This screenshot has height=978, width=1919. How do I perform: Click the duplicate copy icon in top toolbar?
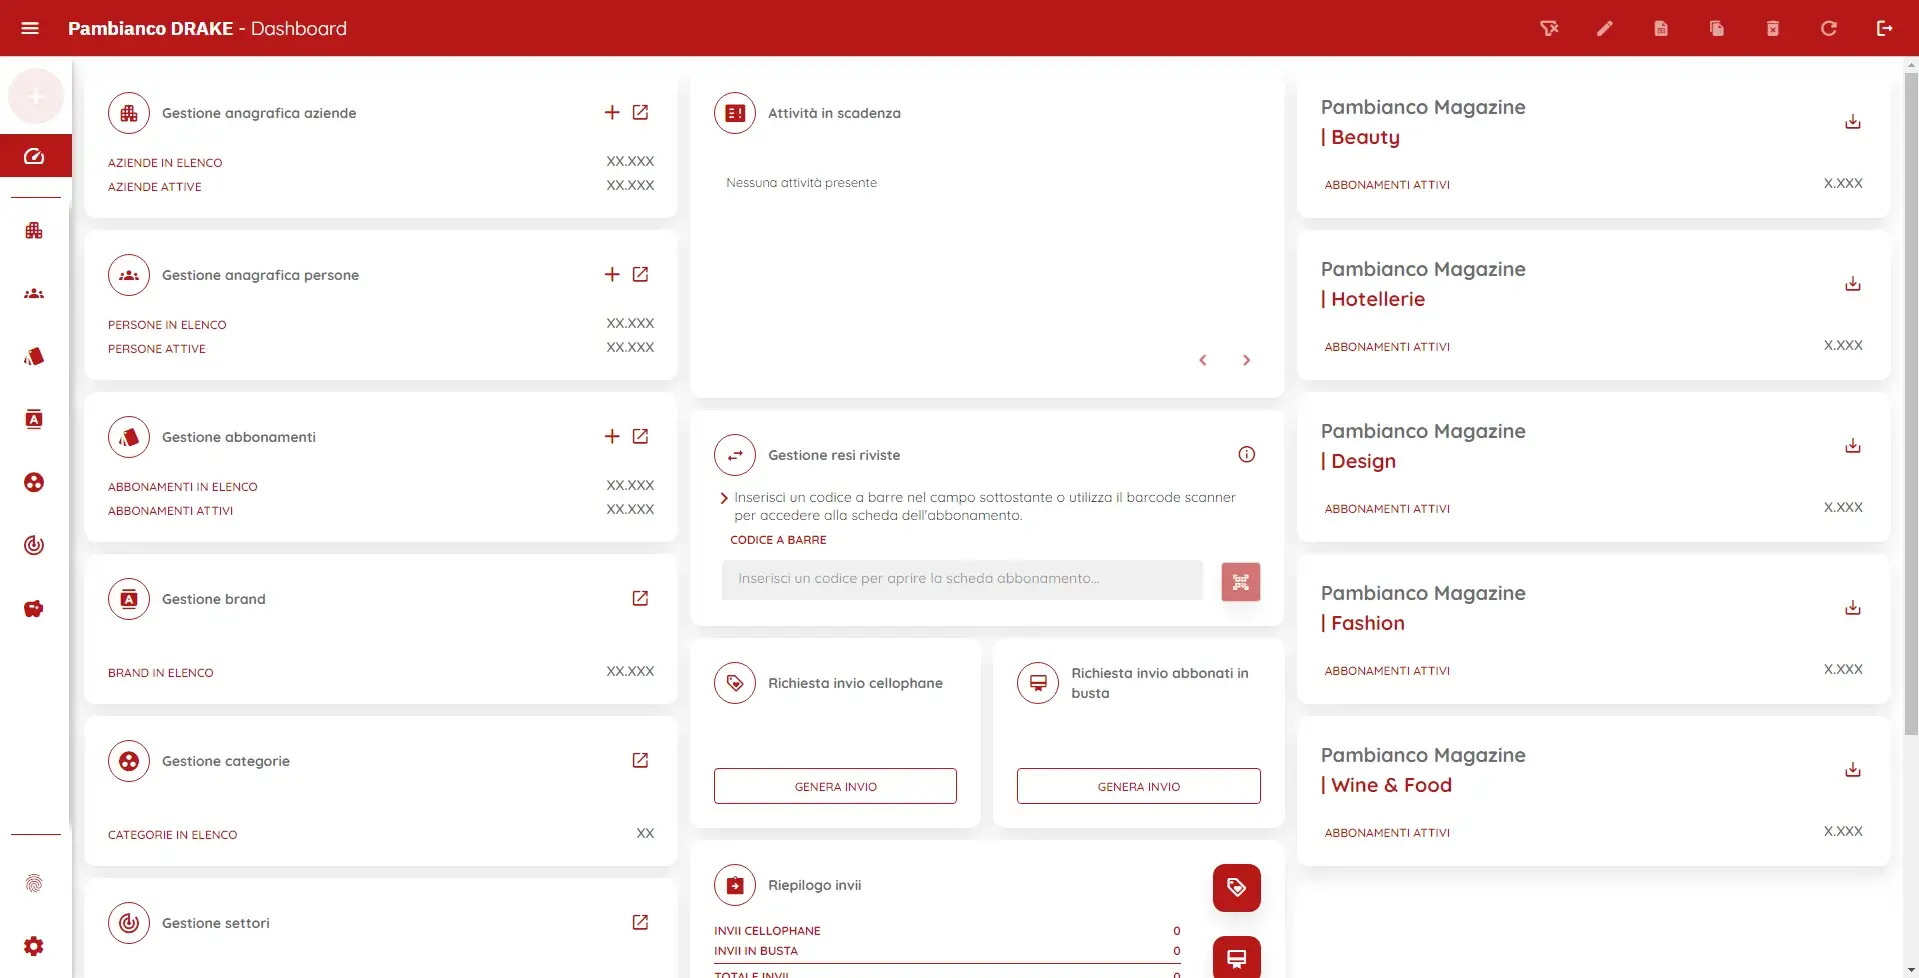pyautogui.click(x=1717, y=28)
